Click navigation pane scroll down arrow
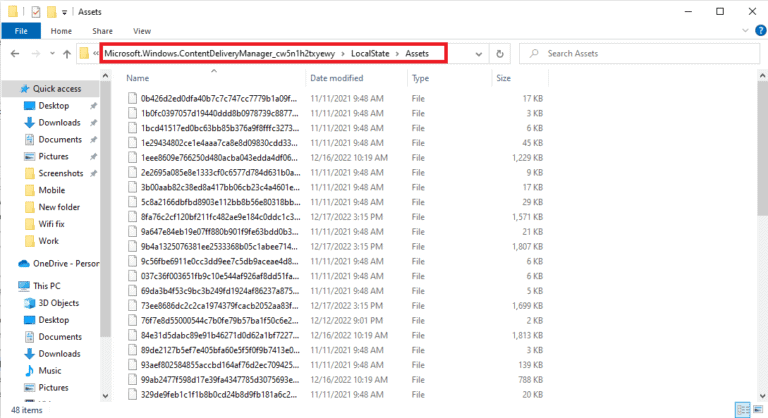 105,396
